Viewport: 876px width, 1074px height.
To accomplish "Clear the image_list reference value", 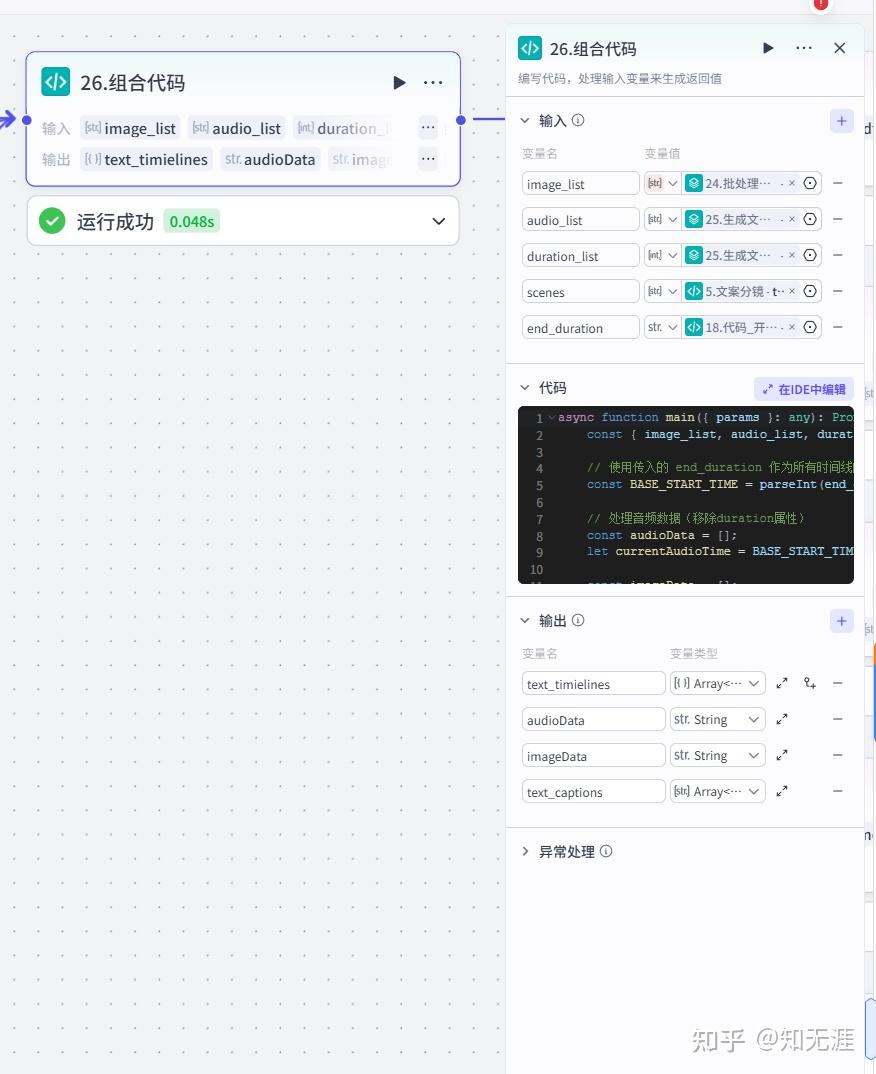I will coord(792,183).
